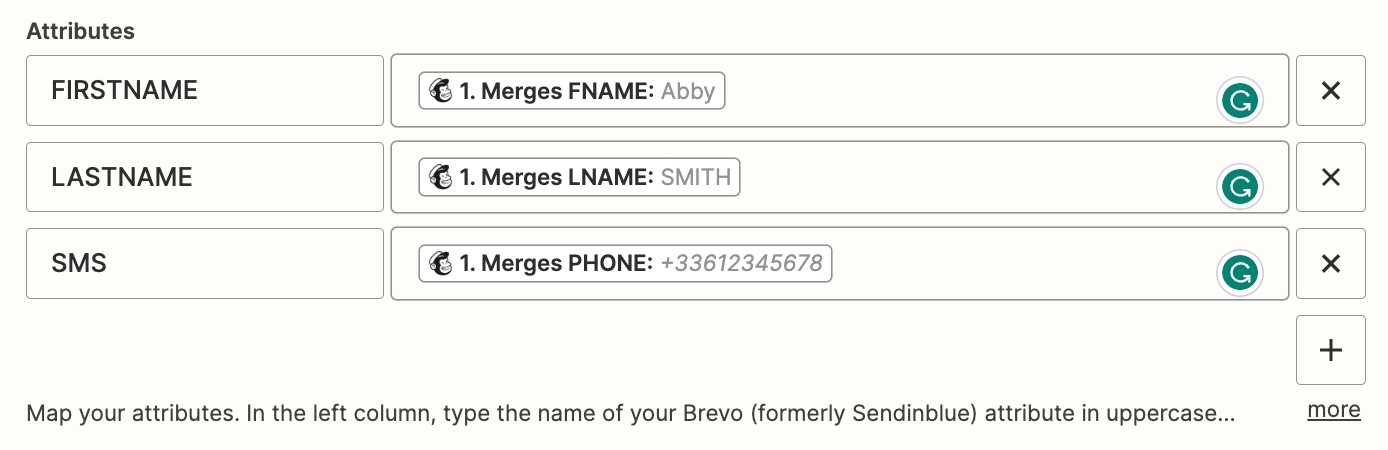Select the 'Merges PHONE: +33612345678' pill

[626, 263]
